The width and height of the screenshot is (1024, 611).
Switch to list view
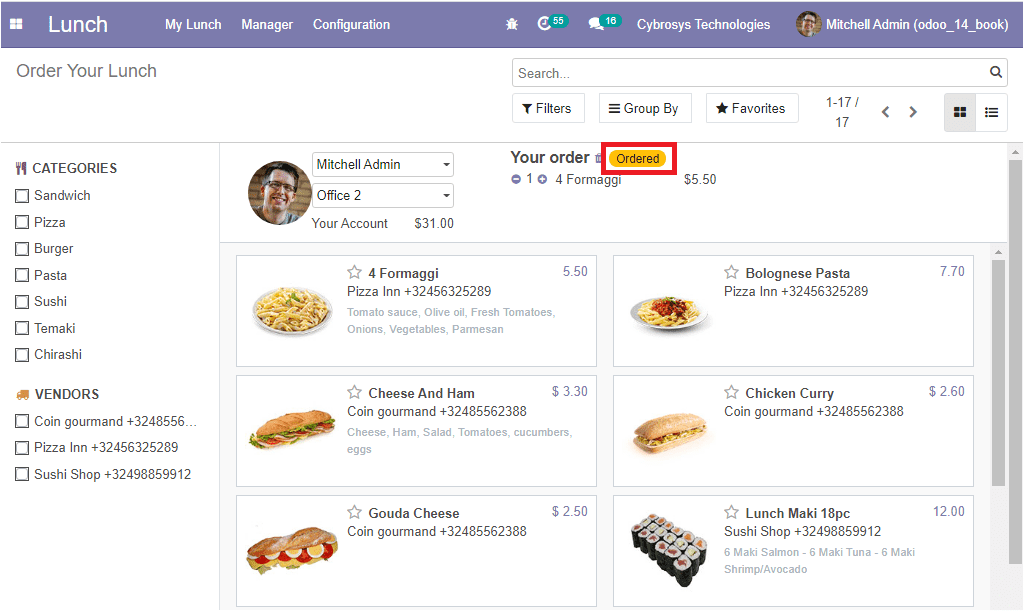click(x=991, y=112)
